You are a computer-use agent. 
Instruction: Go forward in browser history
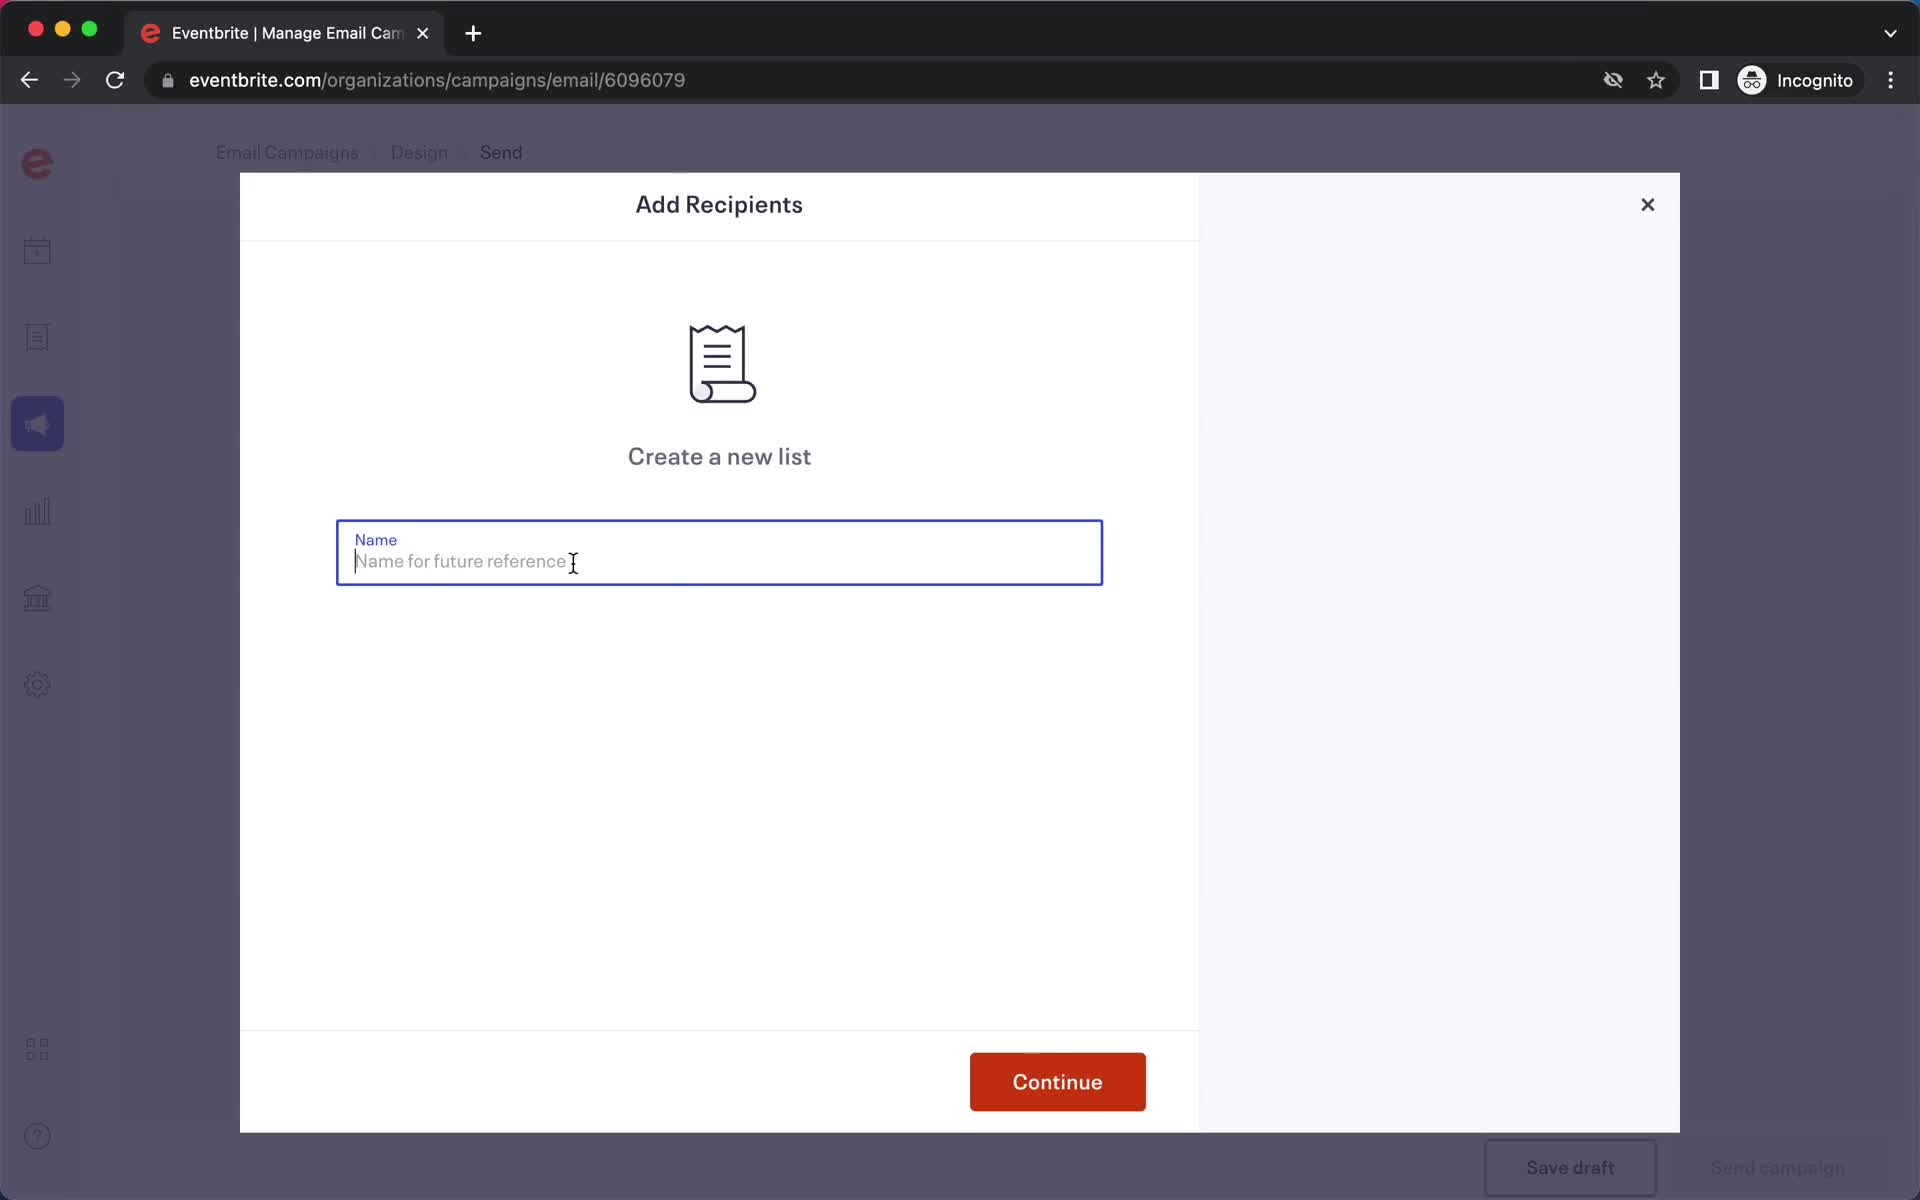click(x=72, y=80)
